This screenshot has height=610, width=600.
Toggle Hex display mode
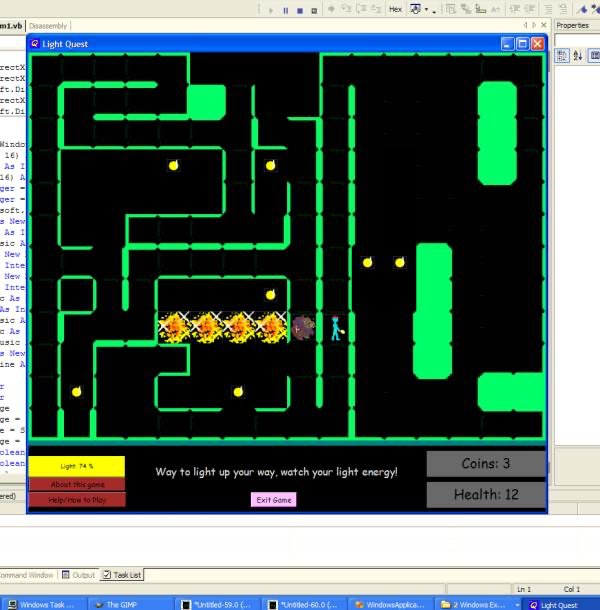pyautogui.click(x=395, y=9)
